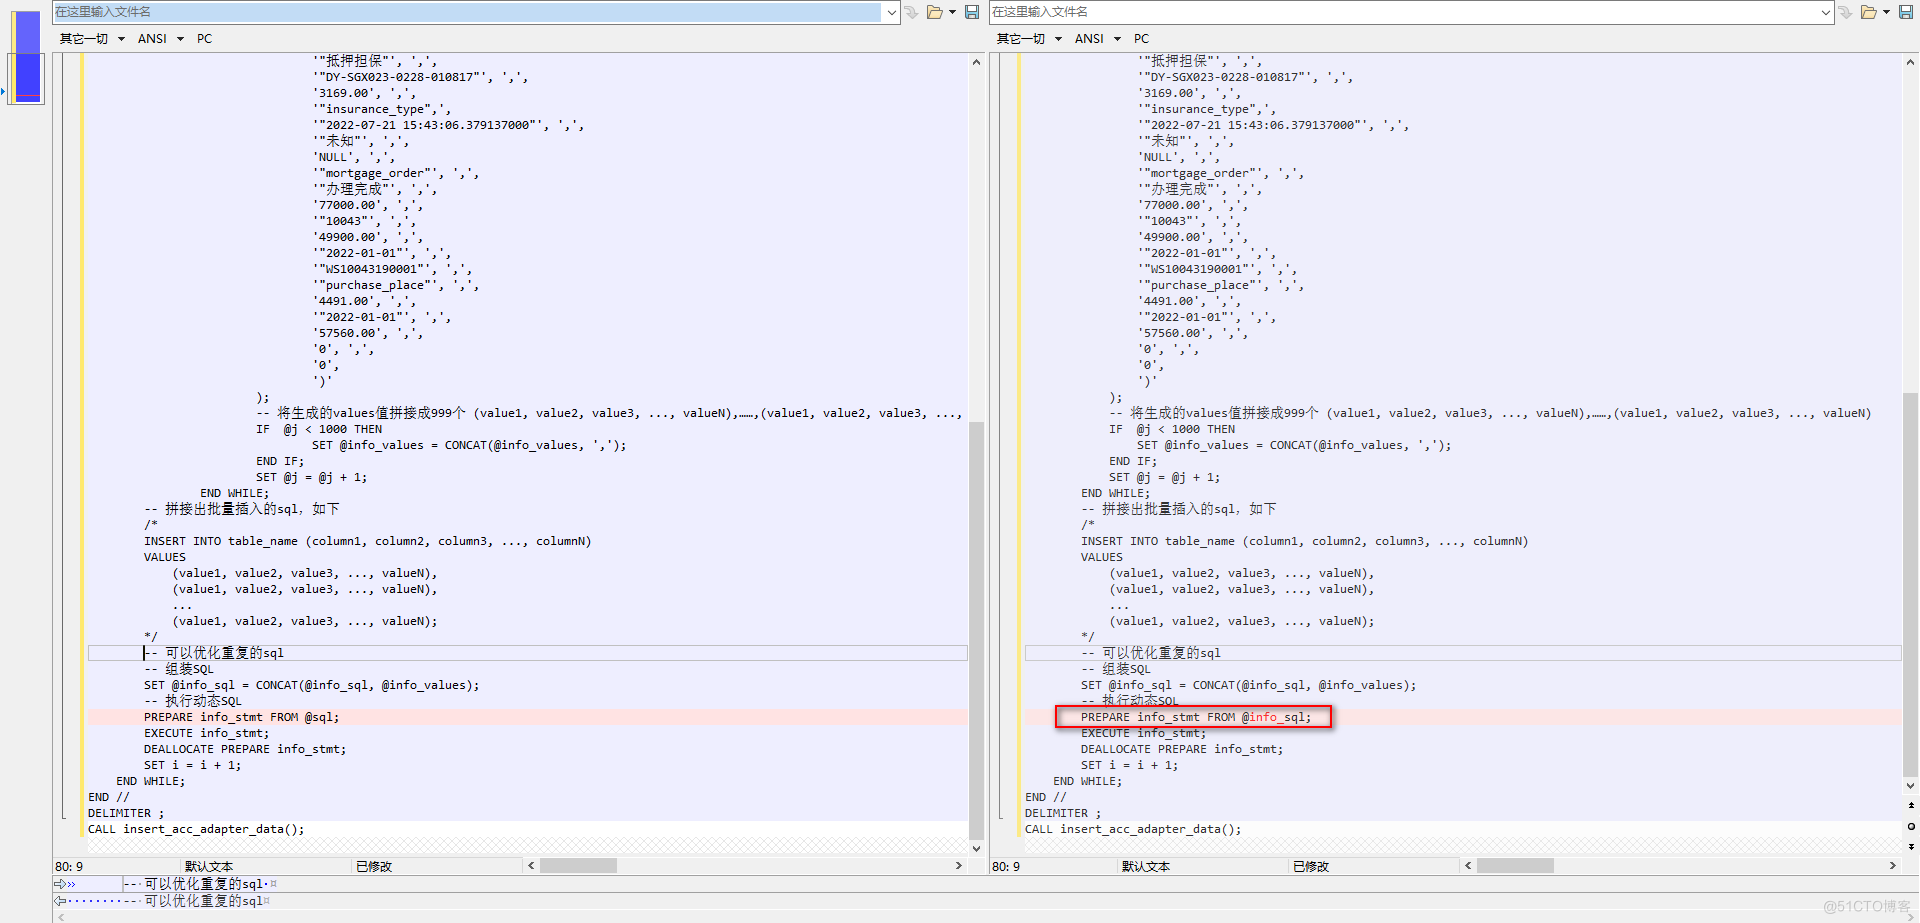Click the right pane PC line-ending label

1141,39
